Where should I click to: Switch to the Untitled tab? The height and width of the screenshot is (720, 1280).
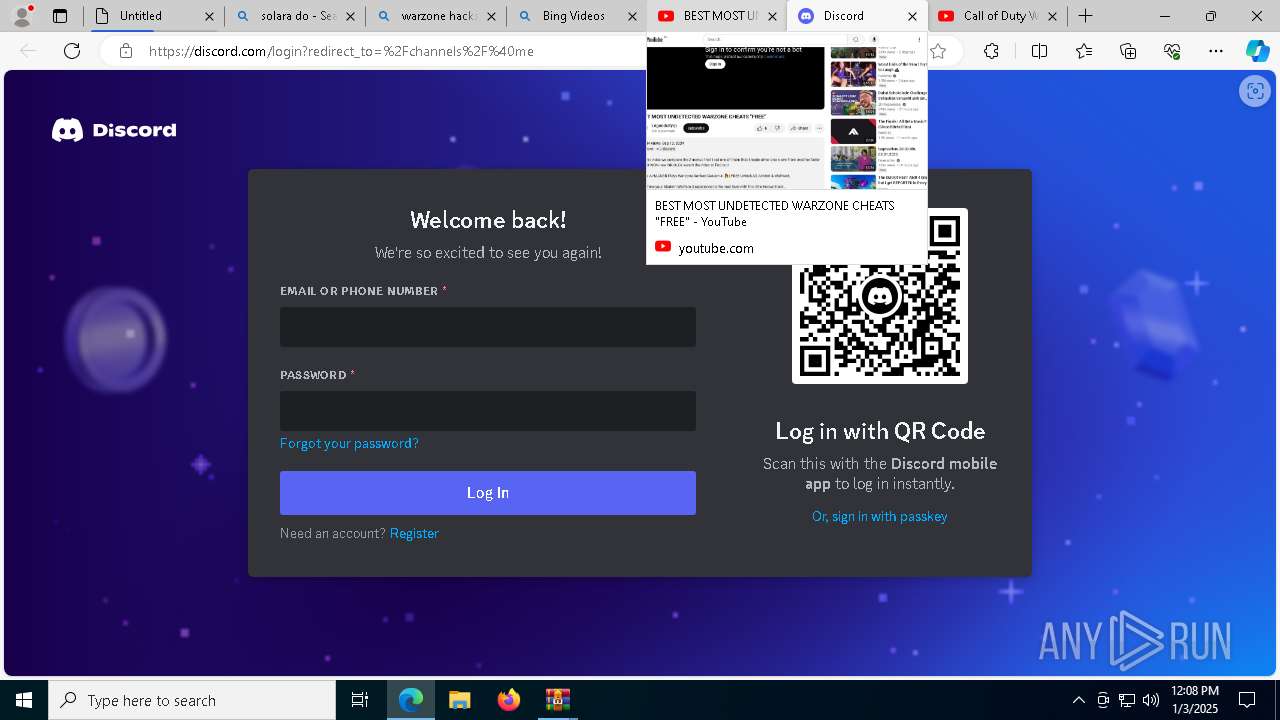154,16
